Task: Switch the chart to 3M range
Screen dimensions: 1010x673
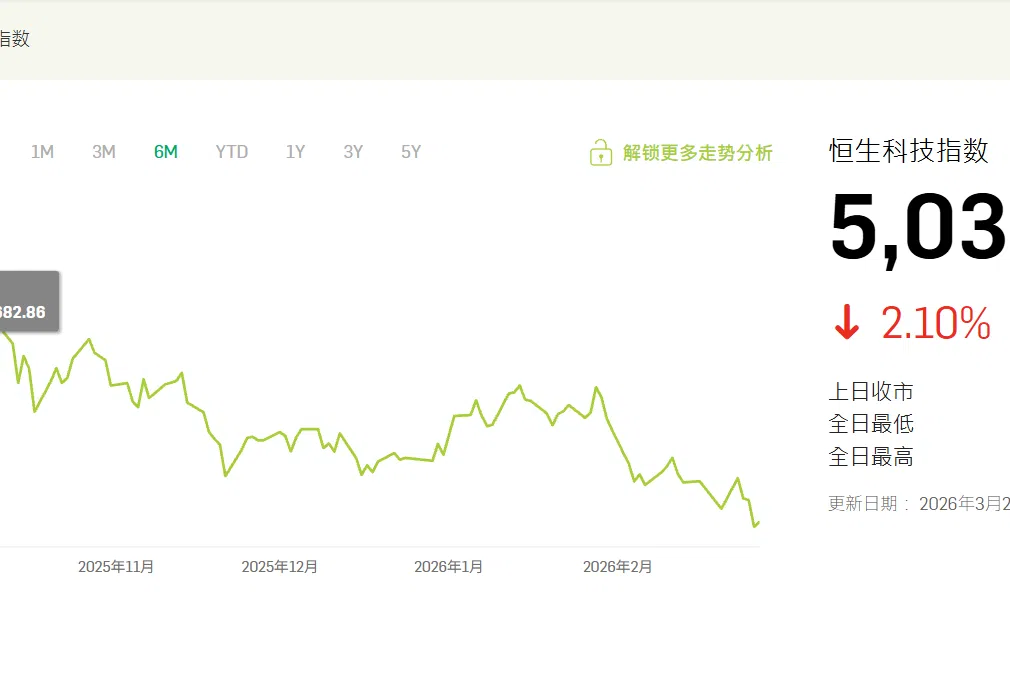Action: tap(104, 152)
